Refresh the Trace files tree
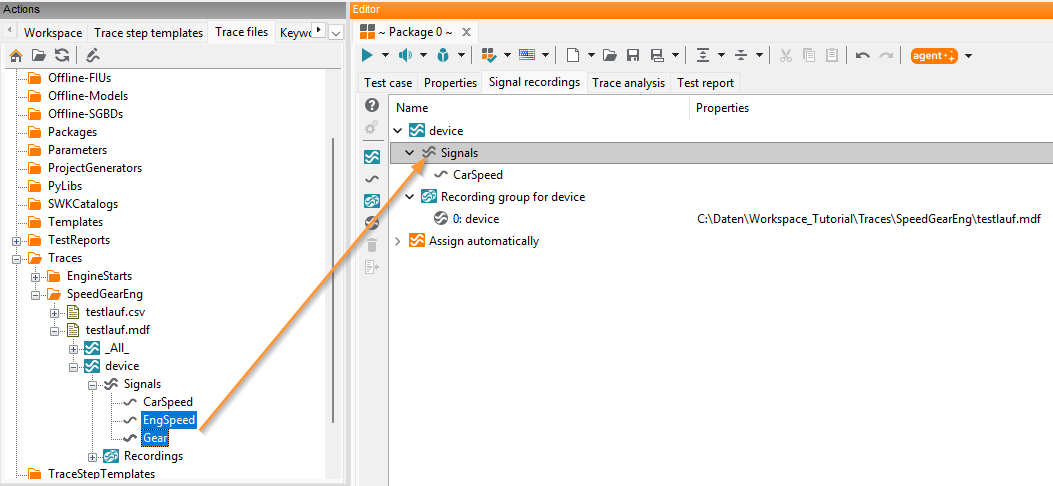Image resolution: width=1053 pixels, height=486 pixels. click(x=62, y=56)
